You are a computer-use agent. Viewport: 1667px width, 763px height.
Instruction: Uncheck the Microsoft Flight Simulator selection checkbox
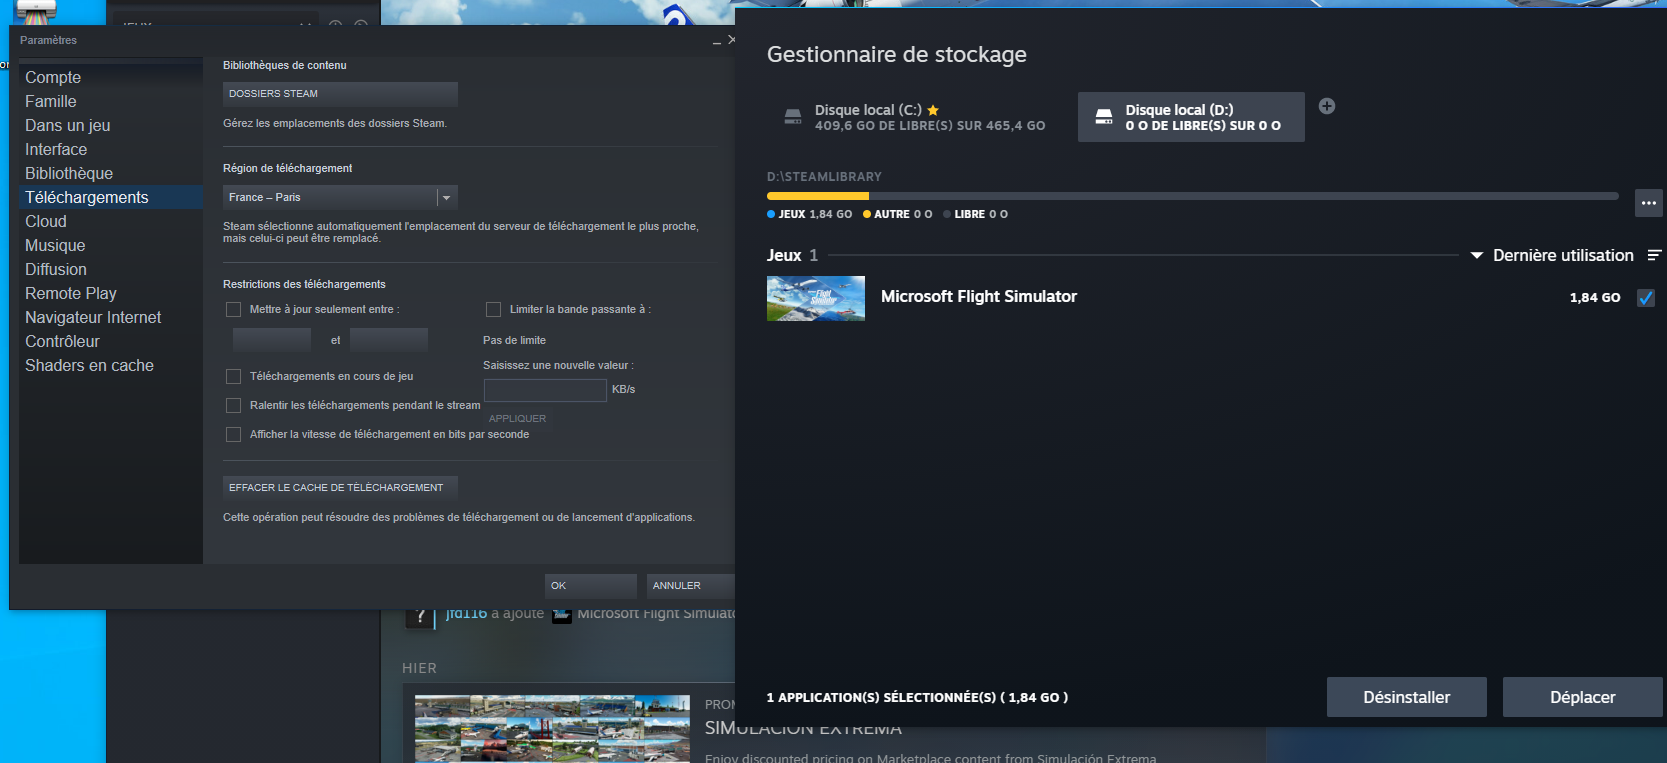pos(1646,298)
